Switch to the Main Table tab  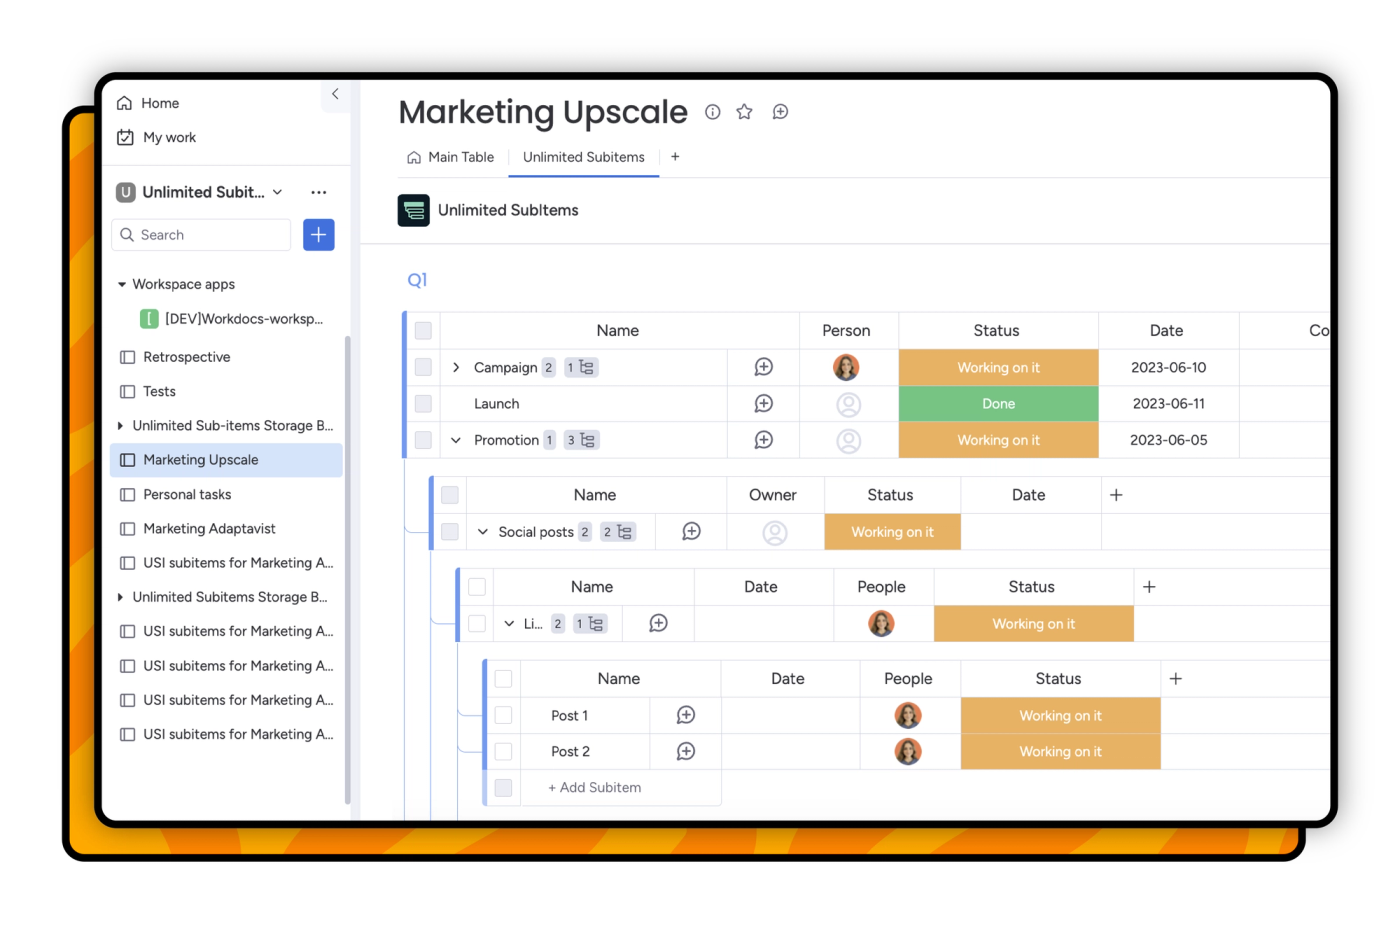451,157
